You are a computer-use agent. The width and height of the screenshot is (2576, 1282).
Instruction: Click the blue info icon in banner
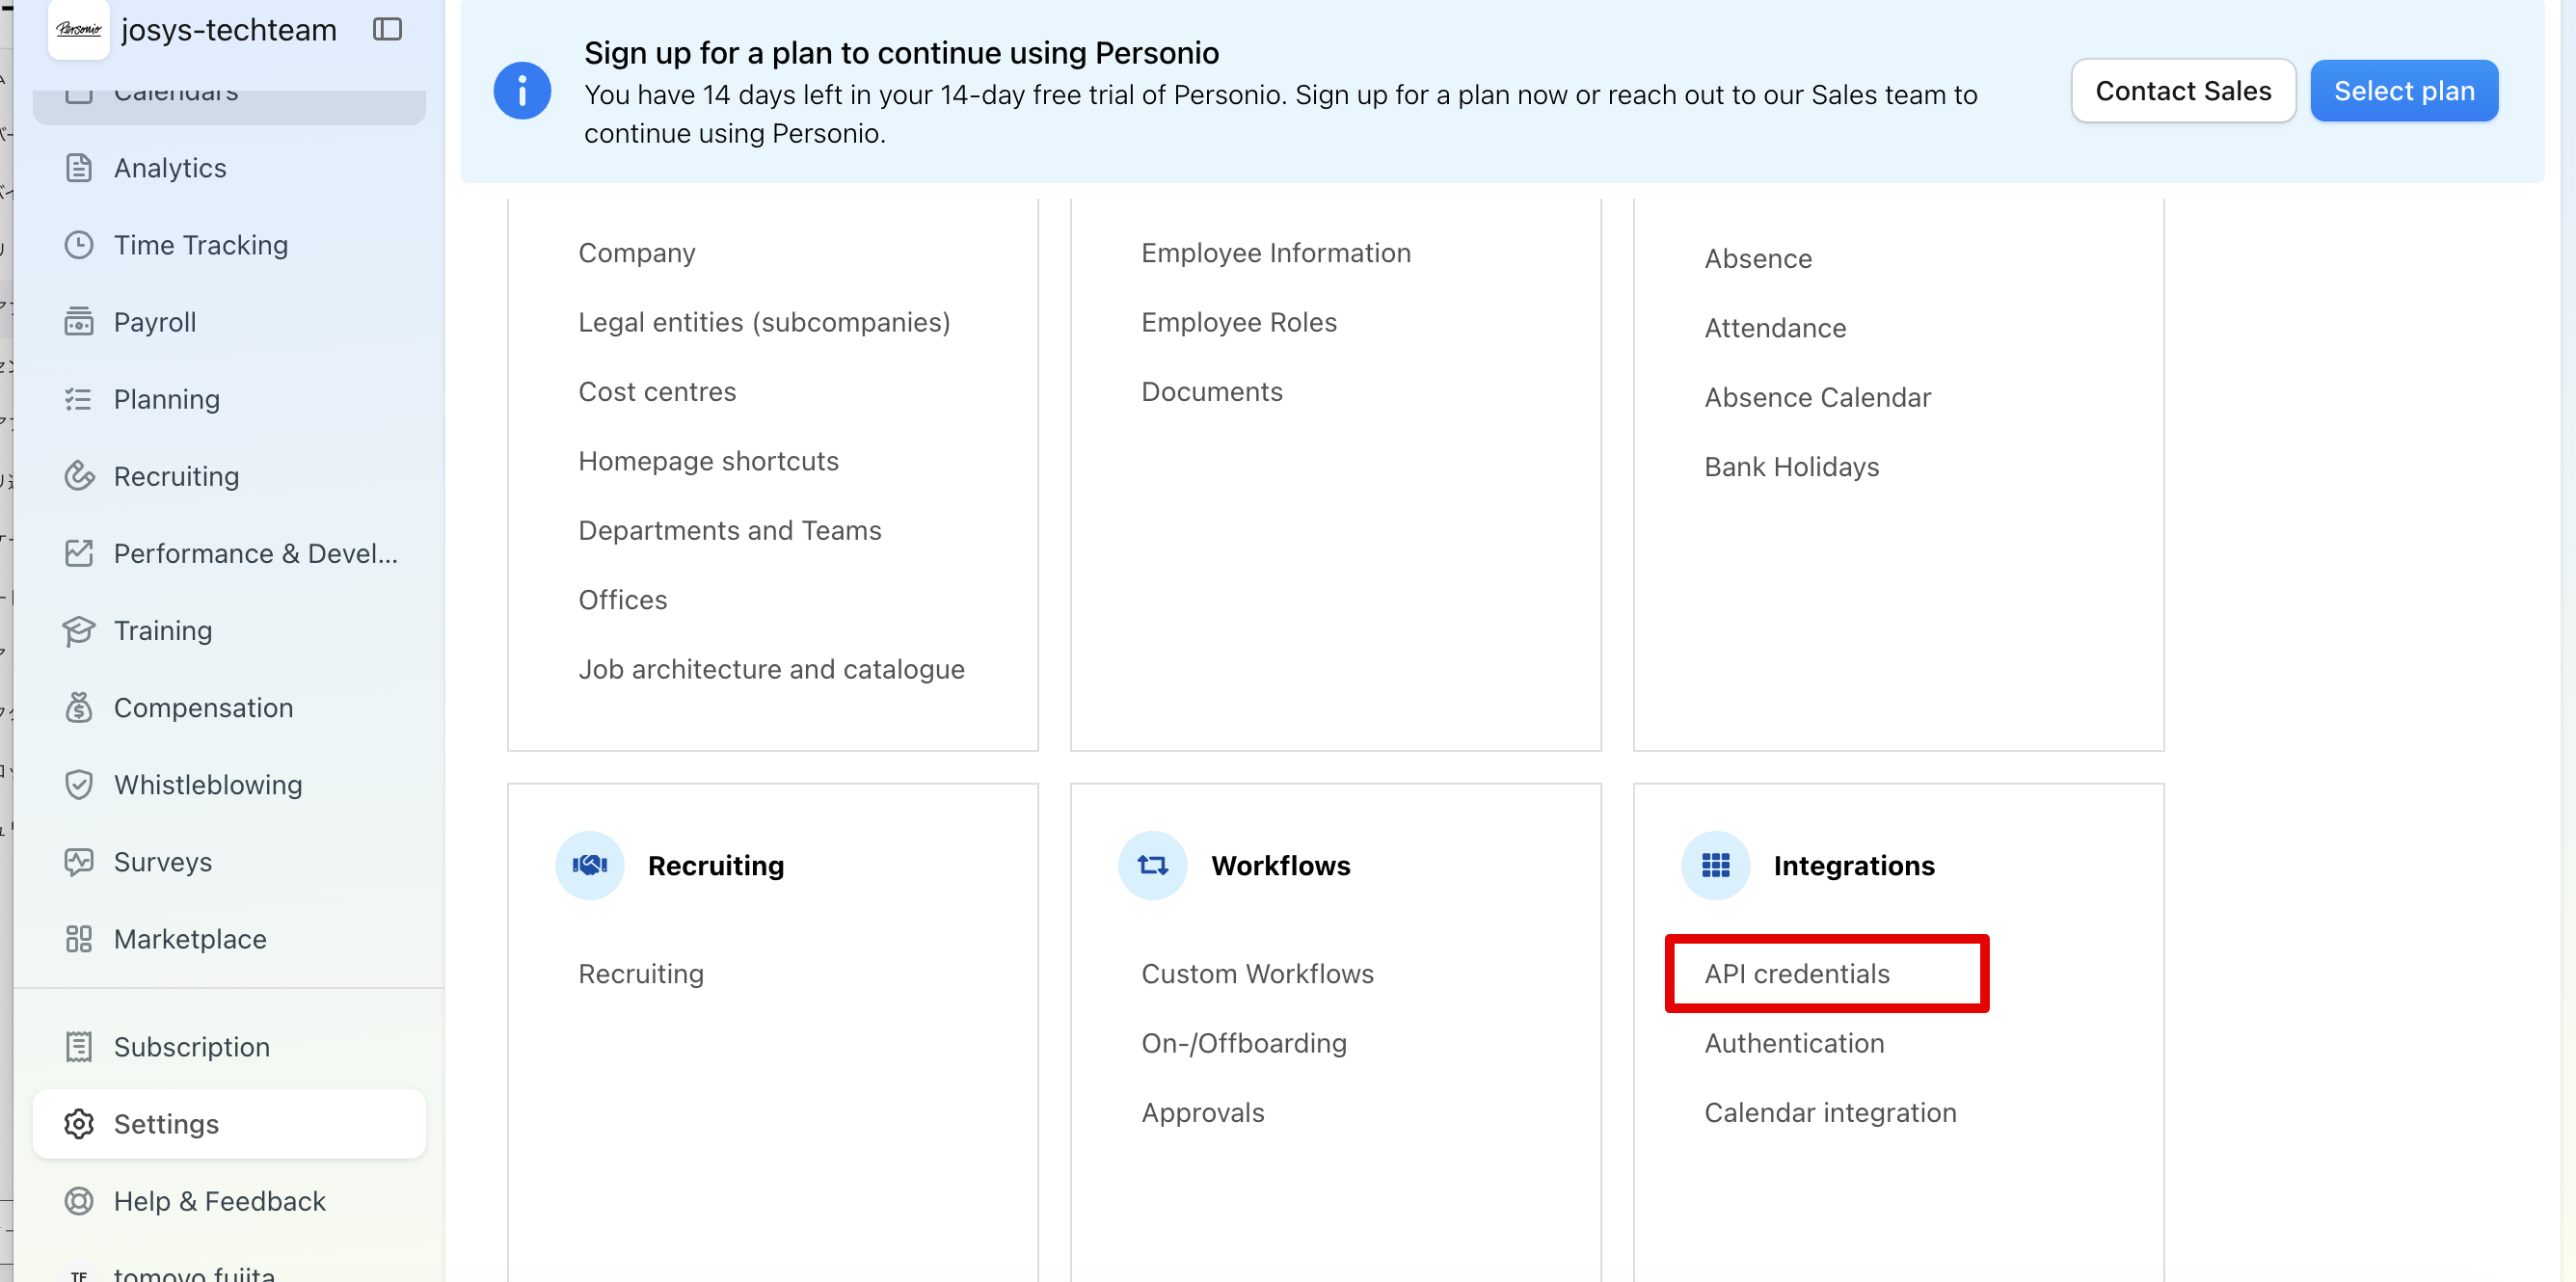coord(522,91)
